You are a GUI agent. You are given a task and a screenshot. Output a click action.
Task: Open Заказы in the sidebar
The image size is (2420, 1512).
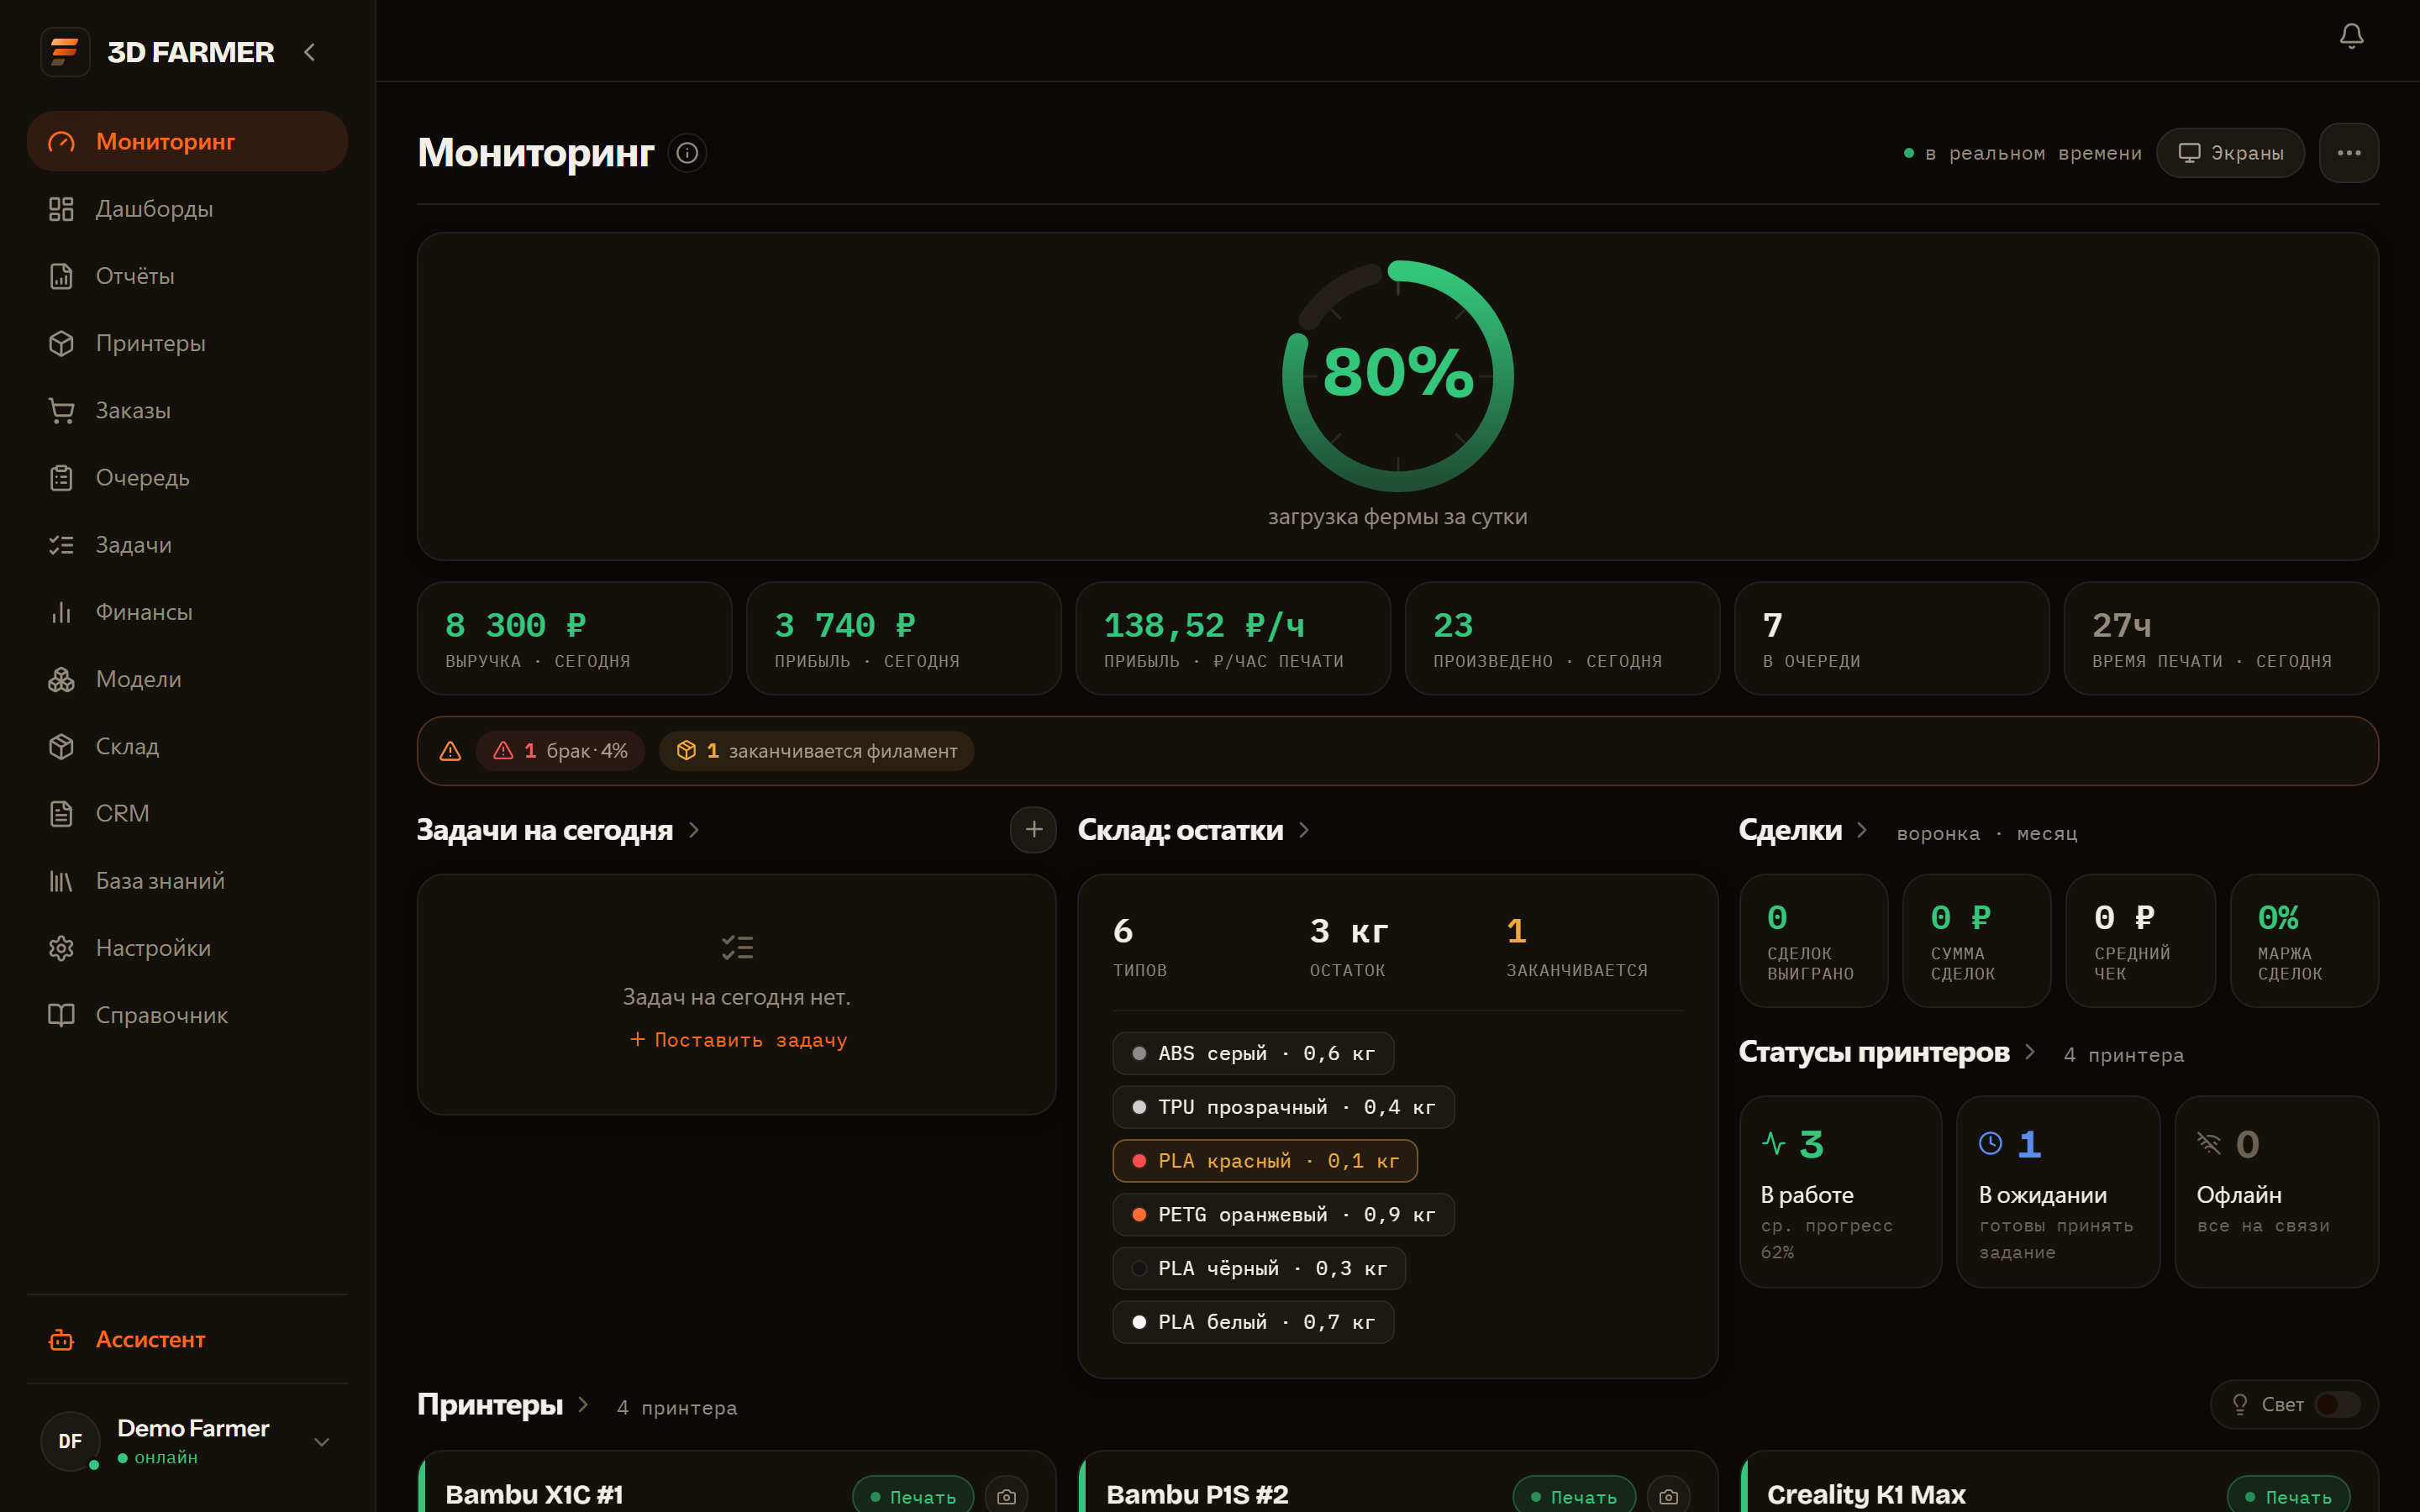[x=187, y=410]
